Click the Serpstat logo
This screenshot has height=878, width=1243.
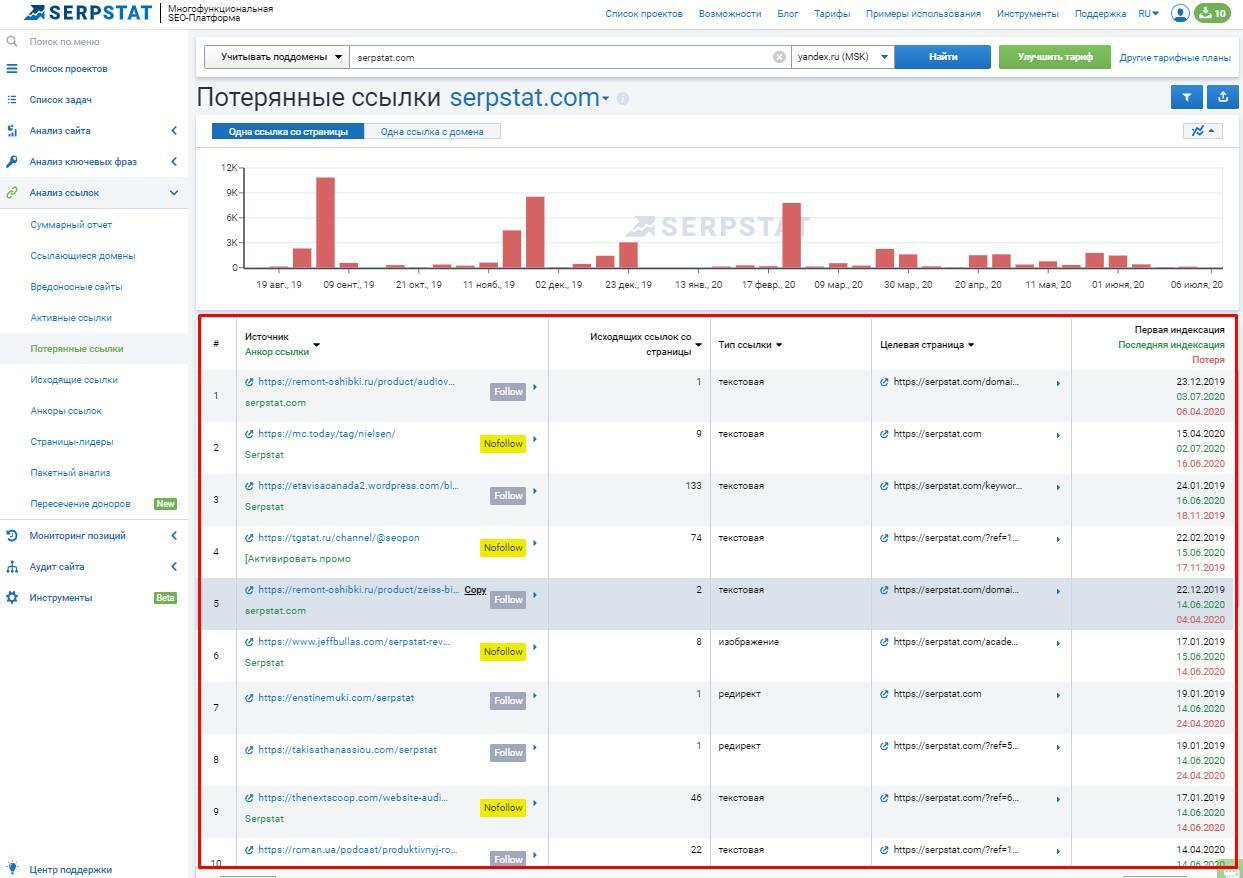(x=87, y=13)
